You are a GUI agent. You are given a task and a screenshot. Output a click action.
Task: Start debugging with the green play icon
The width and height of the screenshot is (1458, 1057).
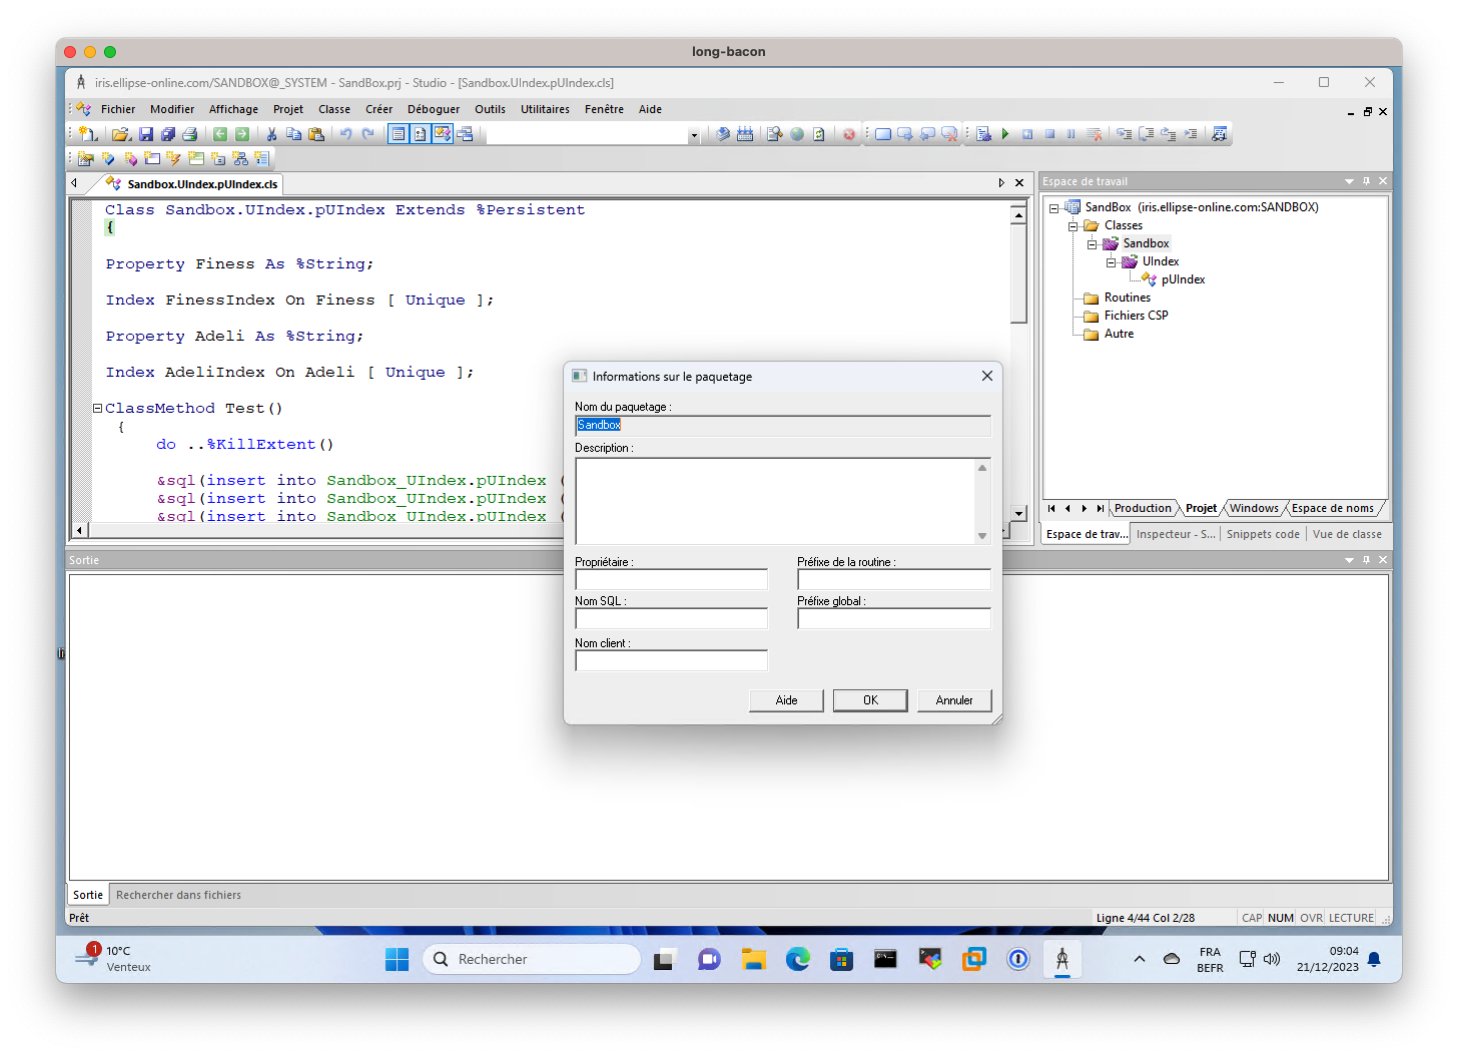click(1006, 134)
